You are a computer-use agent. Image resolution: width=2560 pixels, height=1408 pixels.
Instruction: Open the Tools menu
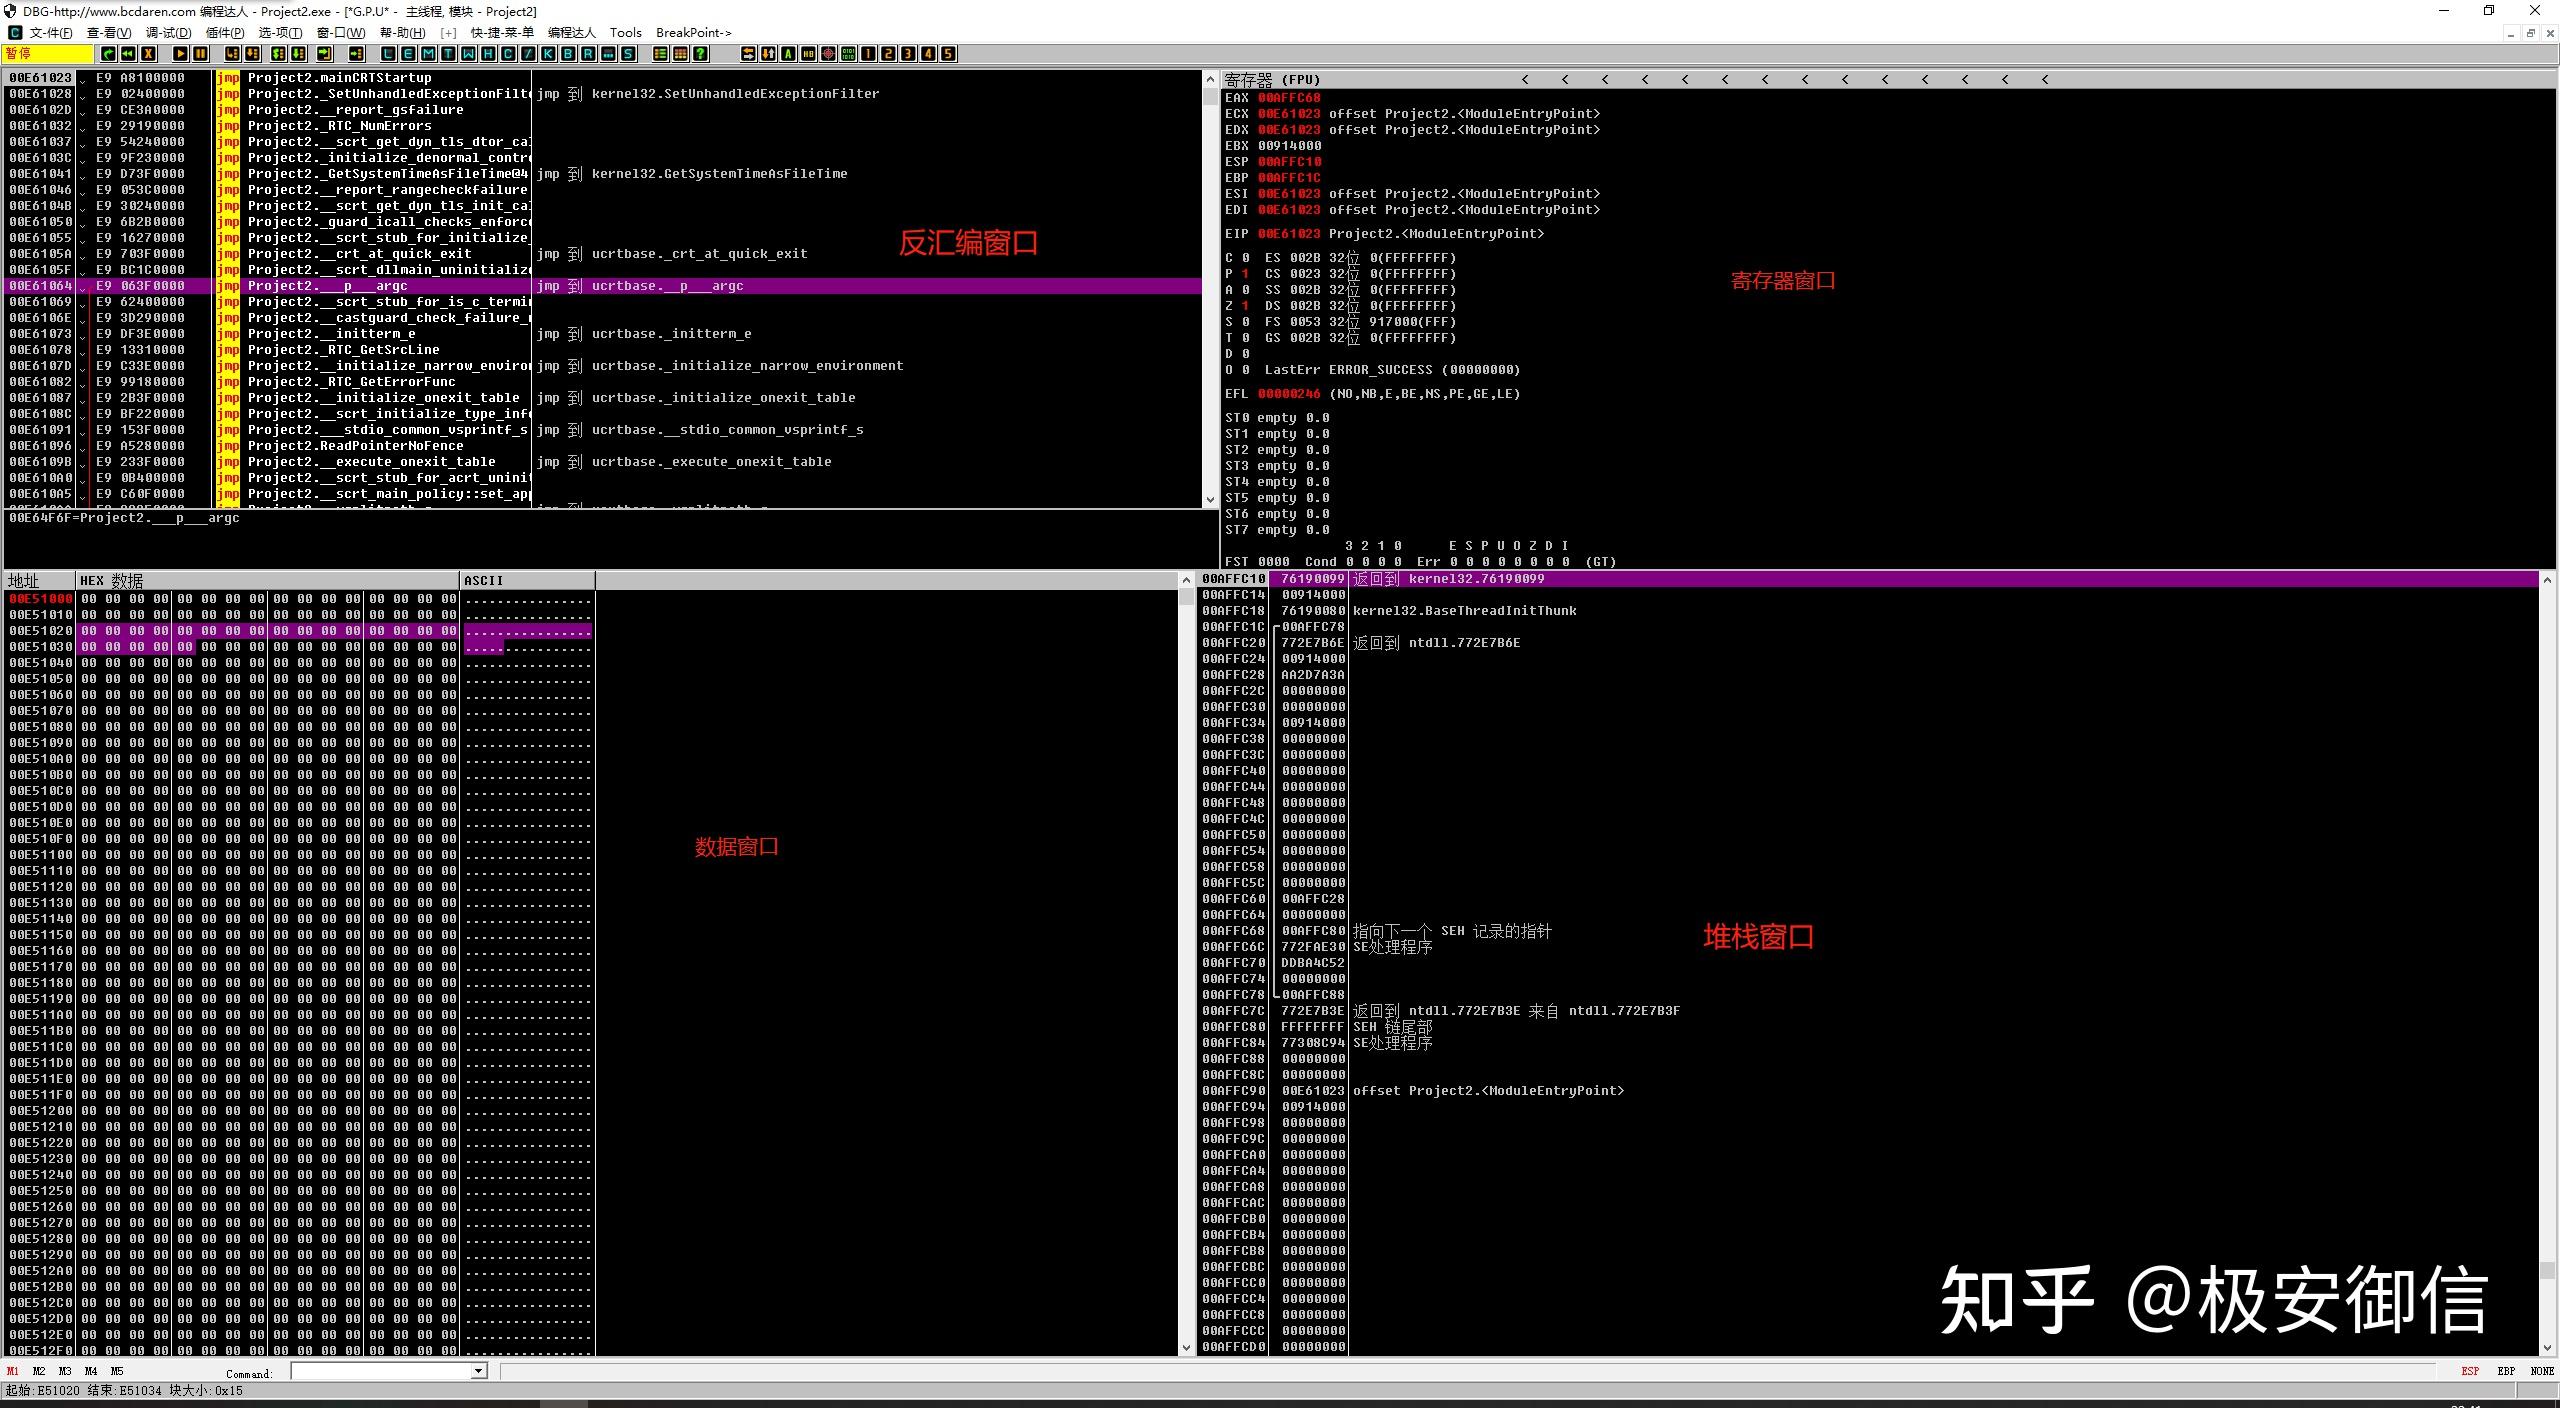[626, 32]
